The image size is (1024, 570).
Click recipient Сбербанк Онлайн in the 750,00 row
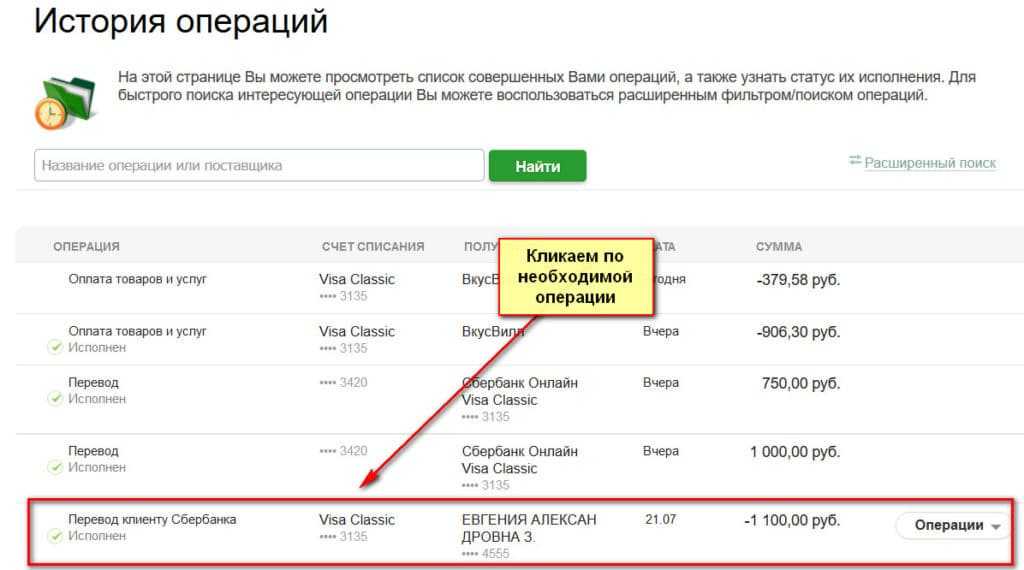coord(520,383)
